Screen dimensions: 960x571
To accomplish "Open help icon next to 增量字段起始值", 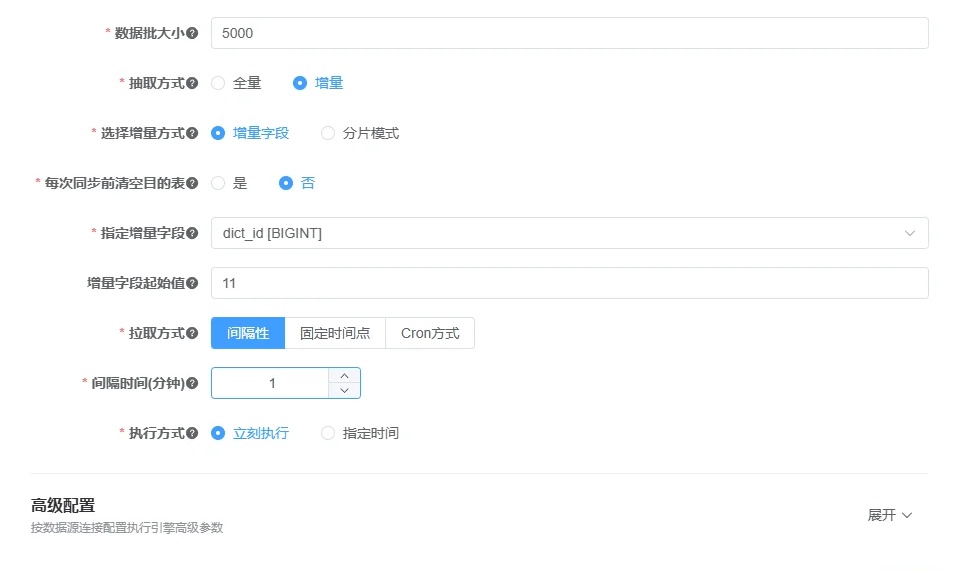I will click(x=192, y=283).
